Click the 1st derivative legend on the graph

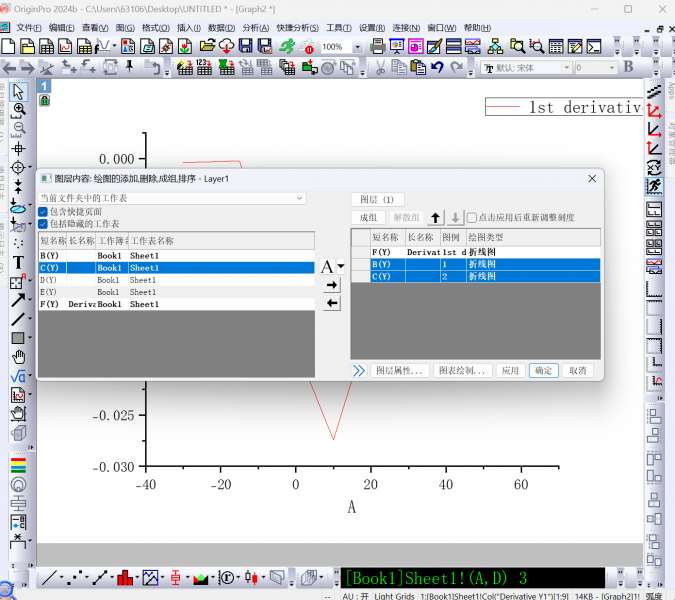point(564,107)
